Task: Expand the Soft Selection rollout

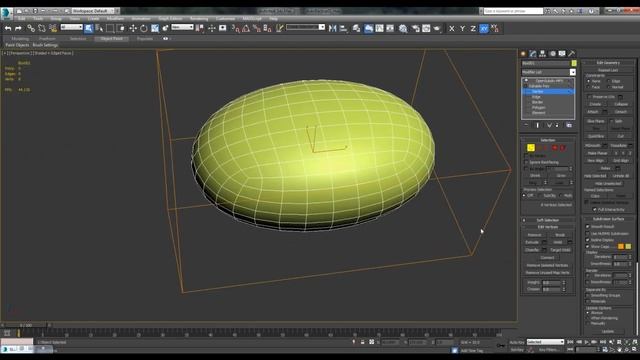Action: (x=548, y=220)
